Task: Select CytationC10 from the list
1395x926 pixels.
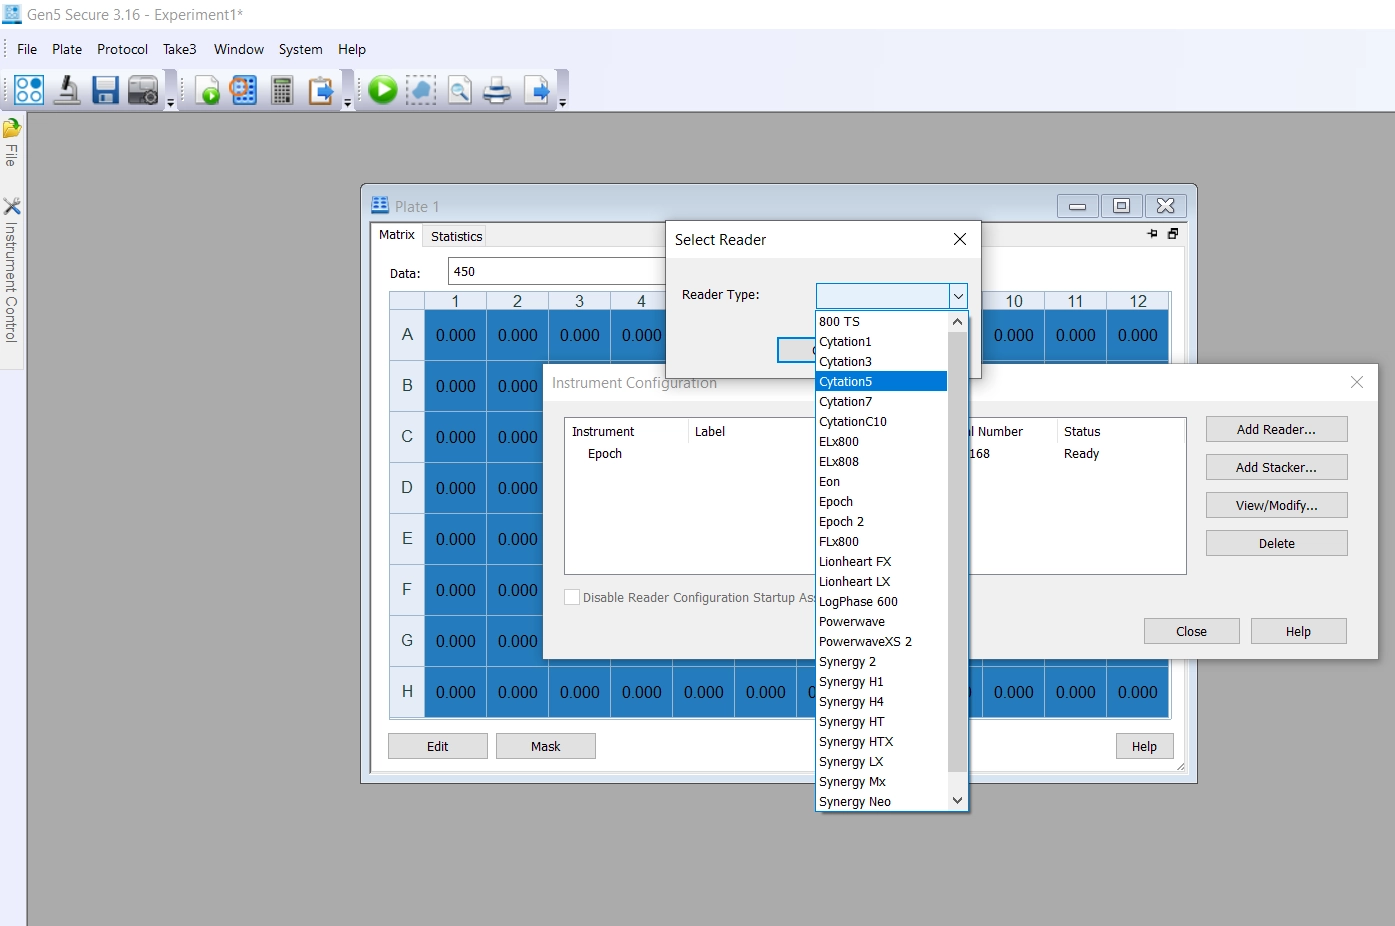Action: pos(881,422)
